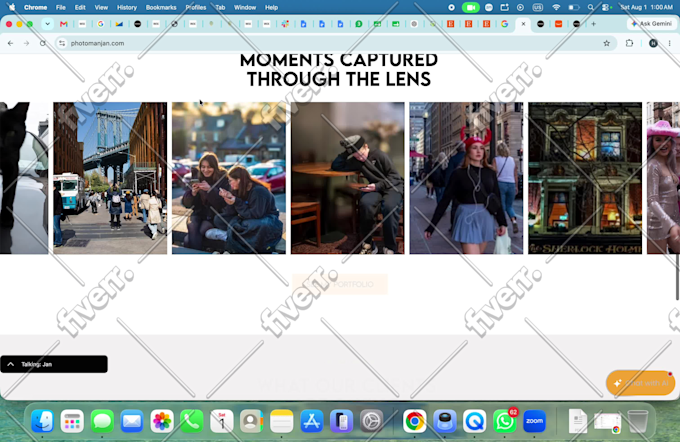Click the date and time in menu bar
This screenshot has width=680, height=442.
click(647, 7)
